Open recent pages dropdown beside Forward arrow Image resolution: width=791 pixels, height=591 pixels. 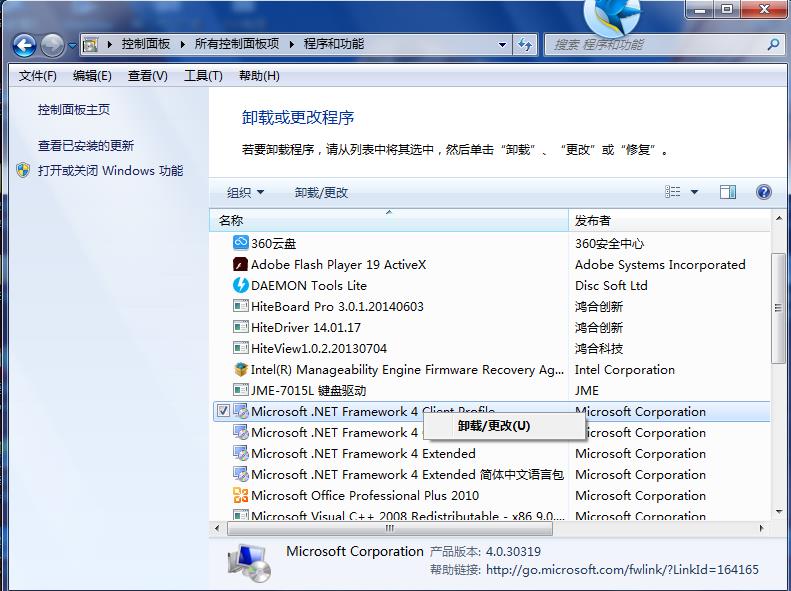click(72, 45)
